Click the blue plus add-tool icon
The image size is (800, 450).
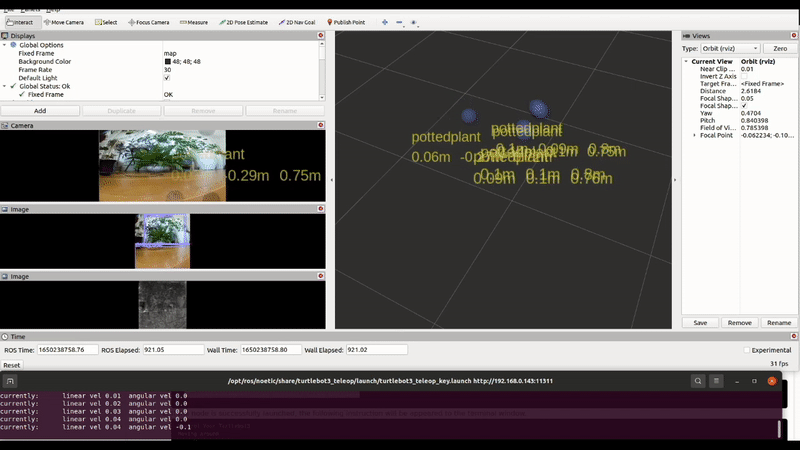[x=385, y=22]
